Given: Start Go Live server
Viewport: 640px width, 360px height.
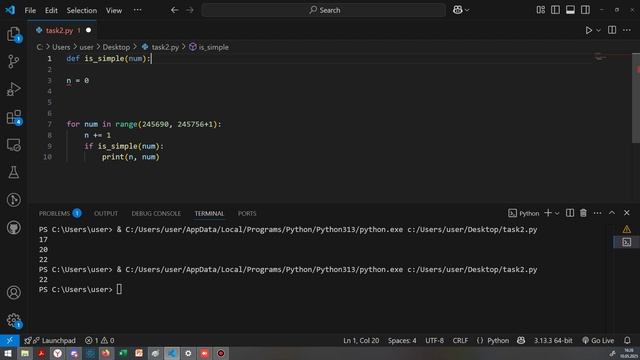Looking at the screenshot, I should pos(598,340).
